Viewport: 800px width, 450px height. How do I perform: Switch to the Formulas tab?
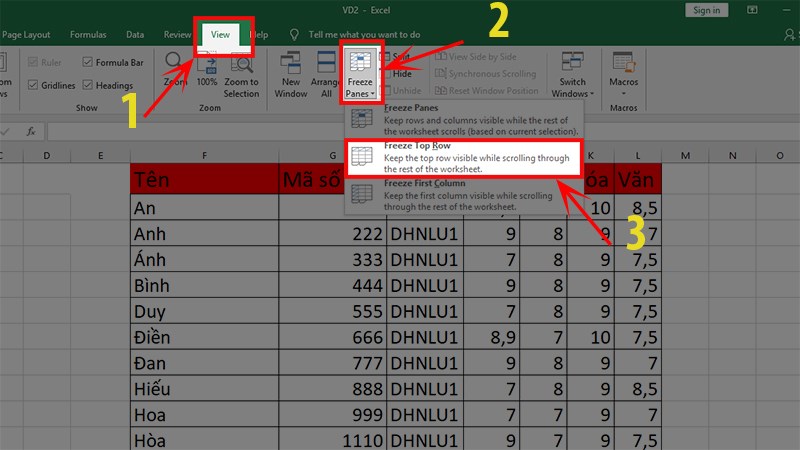coord(88,35)
